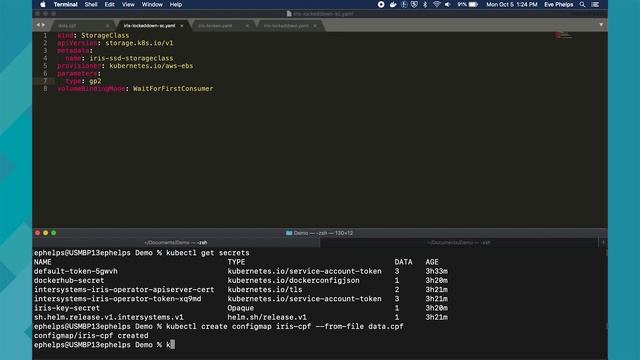Click 'dockerhub-secret' row name
Image resolution: width=640 pixels, height=360 pixels.
[x=69, y=280]
